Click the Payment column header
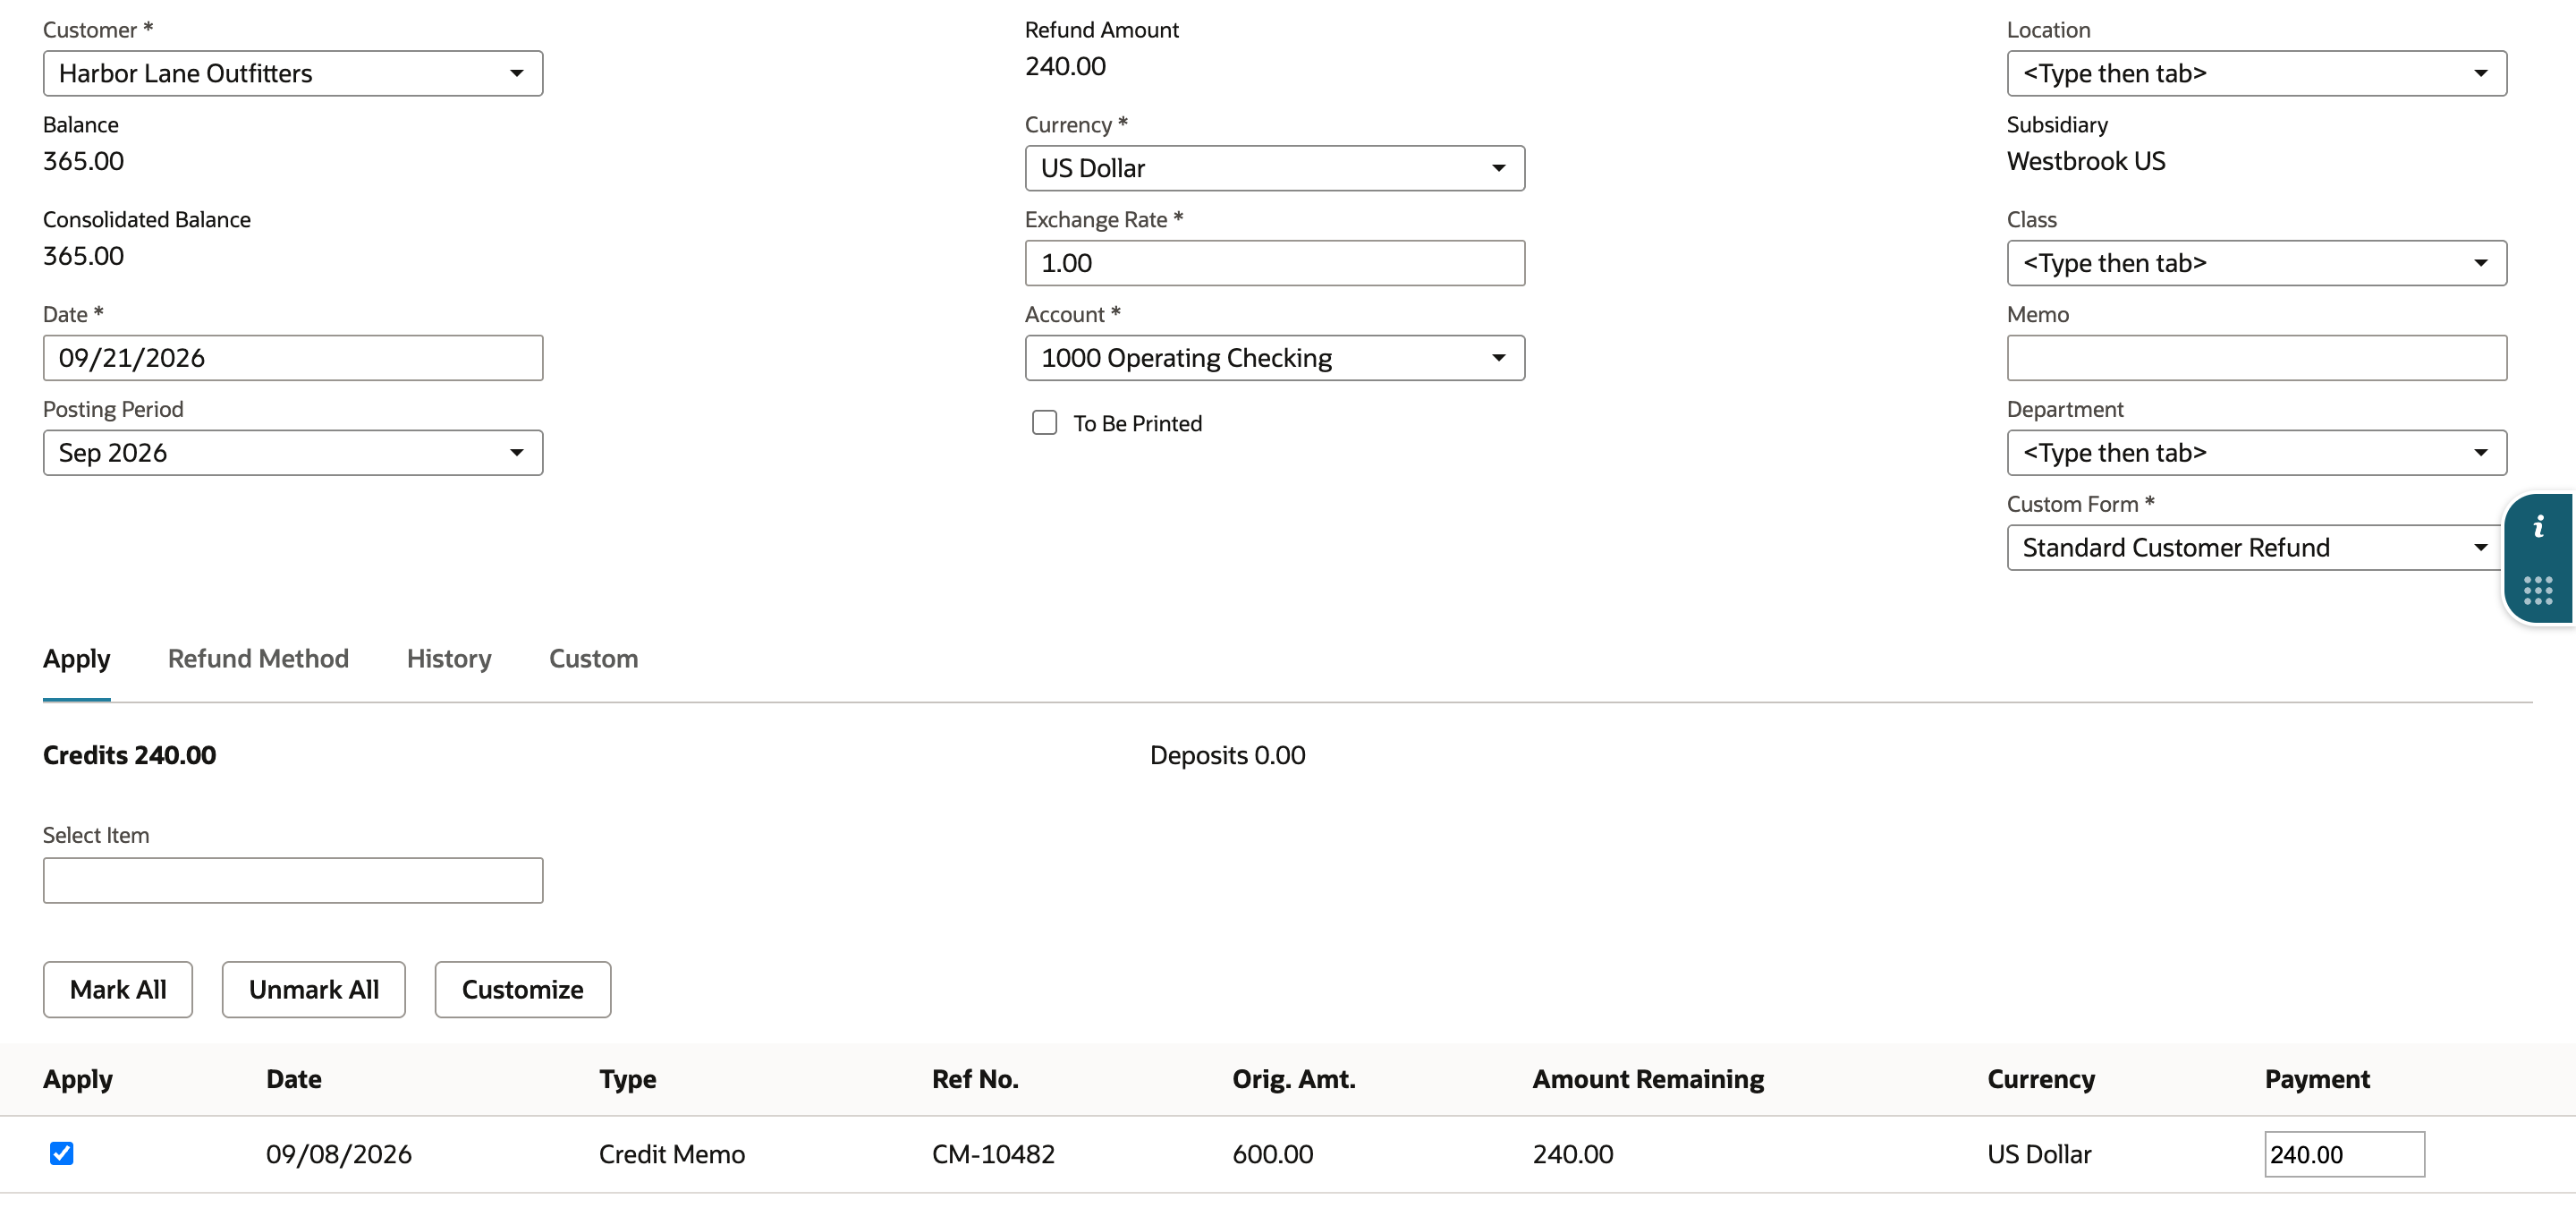The width and height of the screenshot is (2576, 1208). coord(2317,1079)
